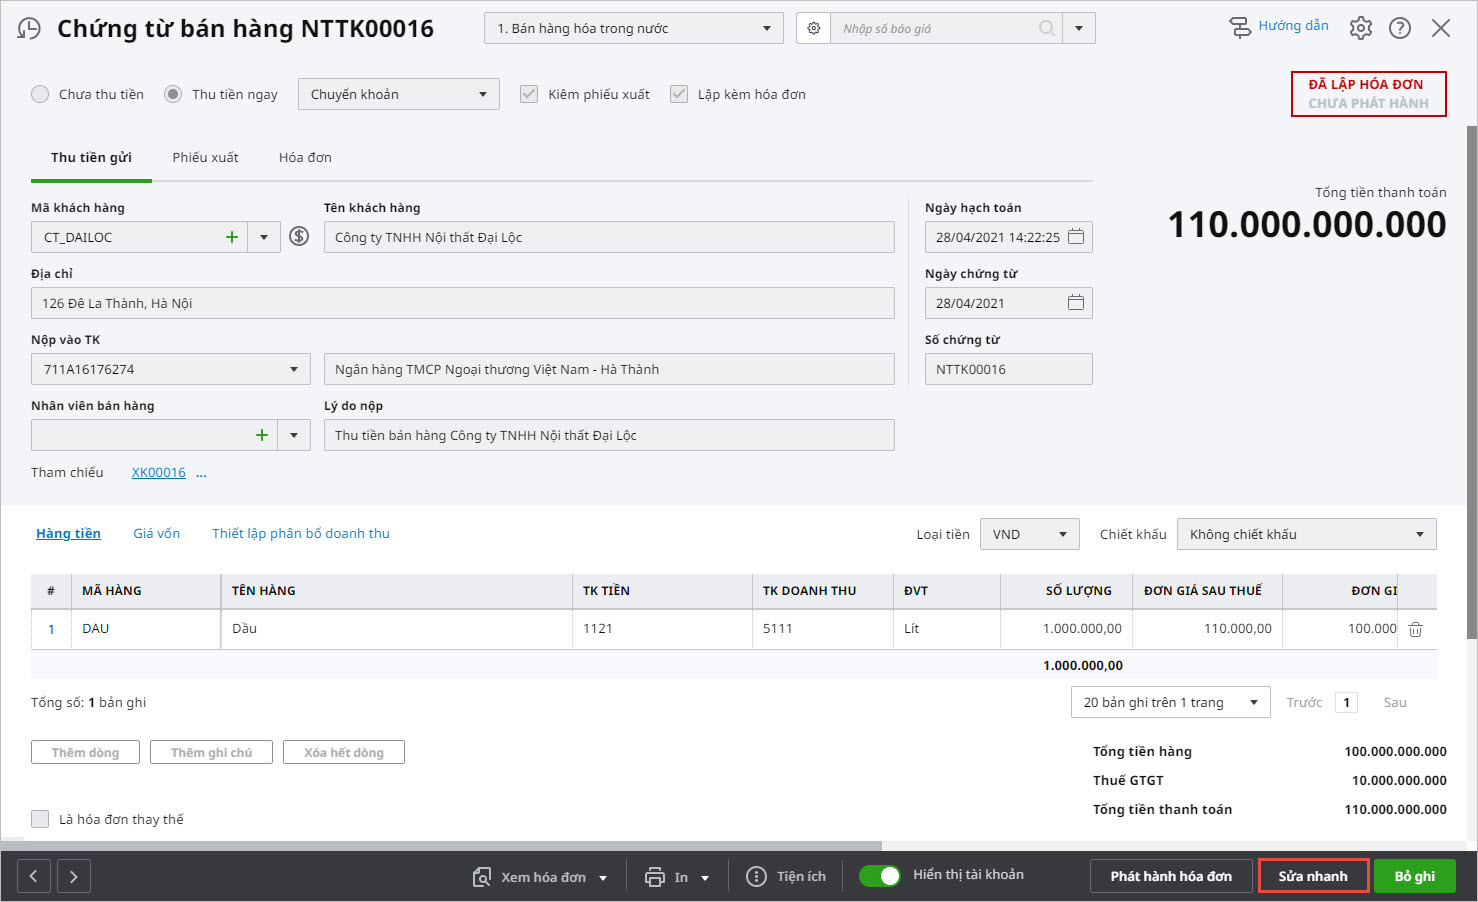Click the gear icon beside quote number search
The width and height of the screenshot is (1478, 902).
click(x=814, y=28)
